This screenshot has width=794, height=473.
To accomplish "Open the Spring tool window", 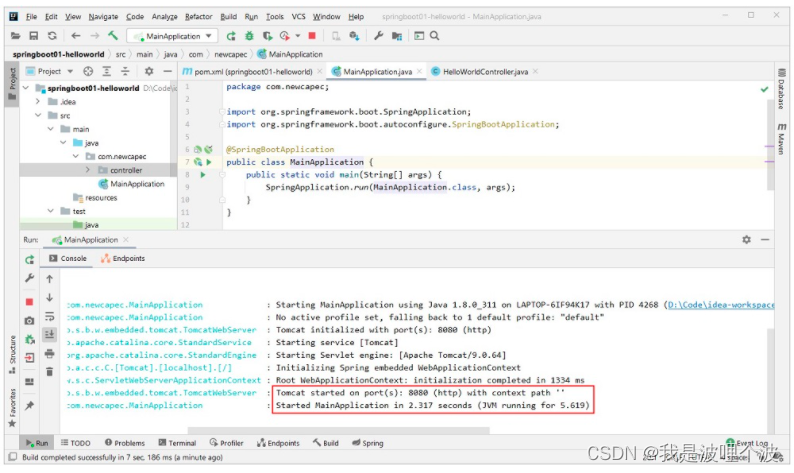I will pyautogui.click(x=368, y=443).
